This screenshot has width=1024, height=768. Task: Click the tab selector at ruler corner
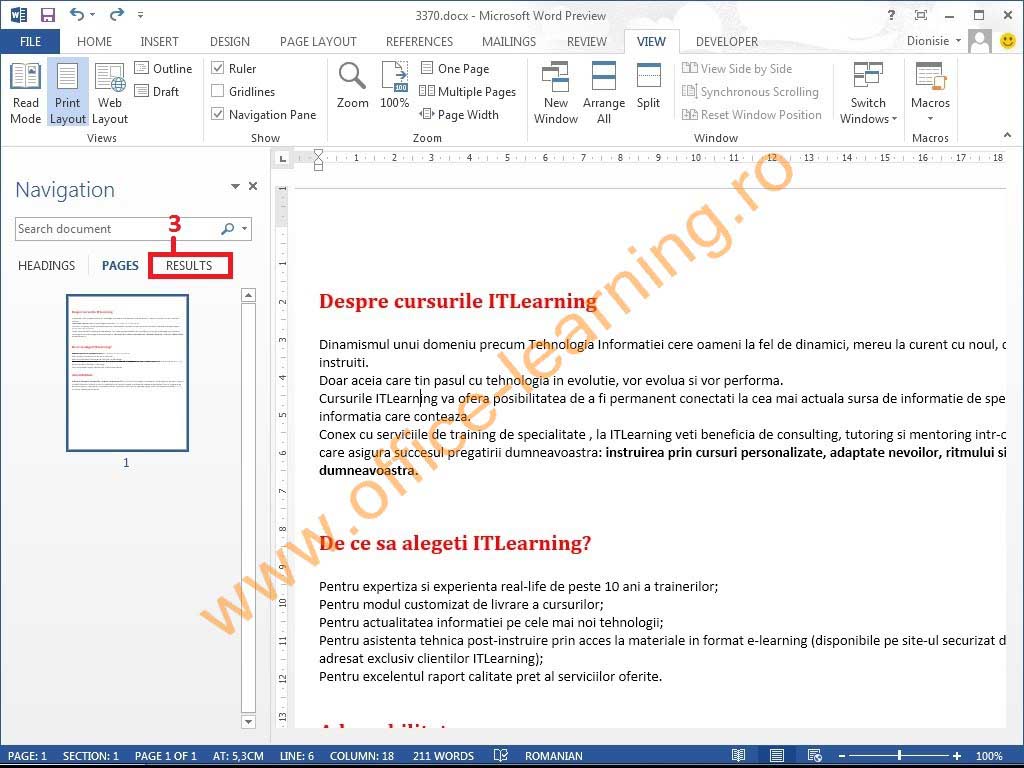(x=282, y=158)
